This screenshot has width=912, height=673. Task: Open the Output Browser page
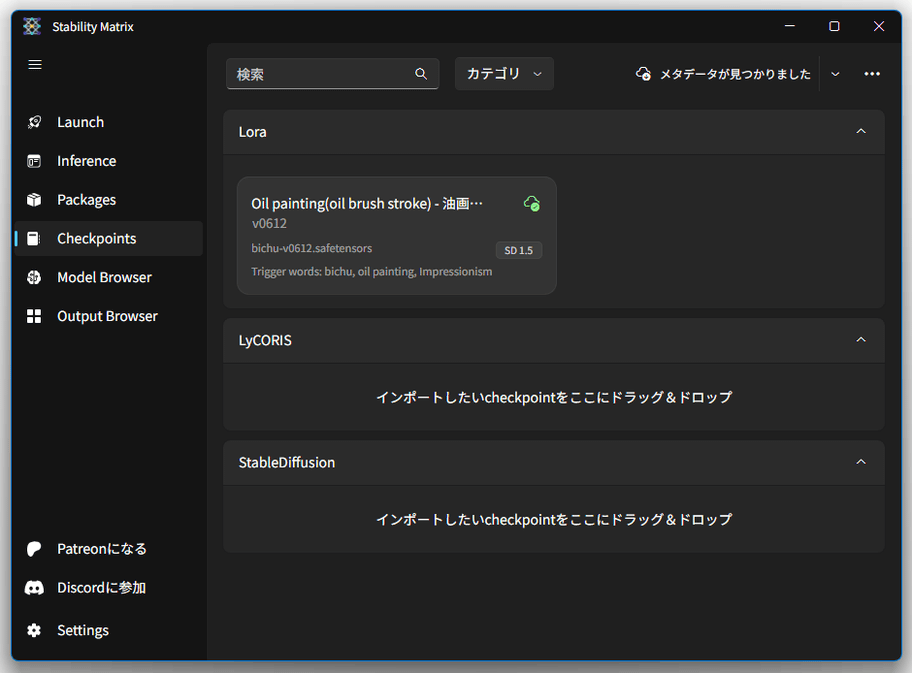click(109, 316)
